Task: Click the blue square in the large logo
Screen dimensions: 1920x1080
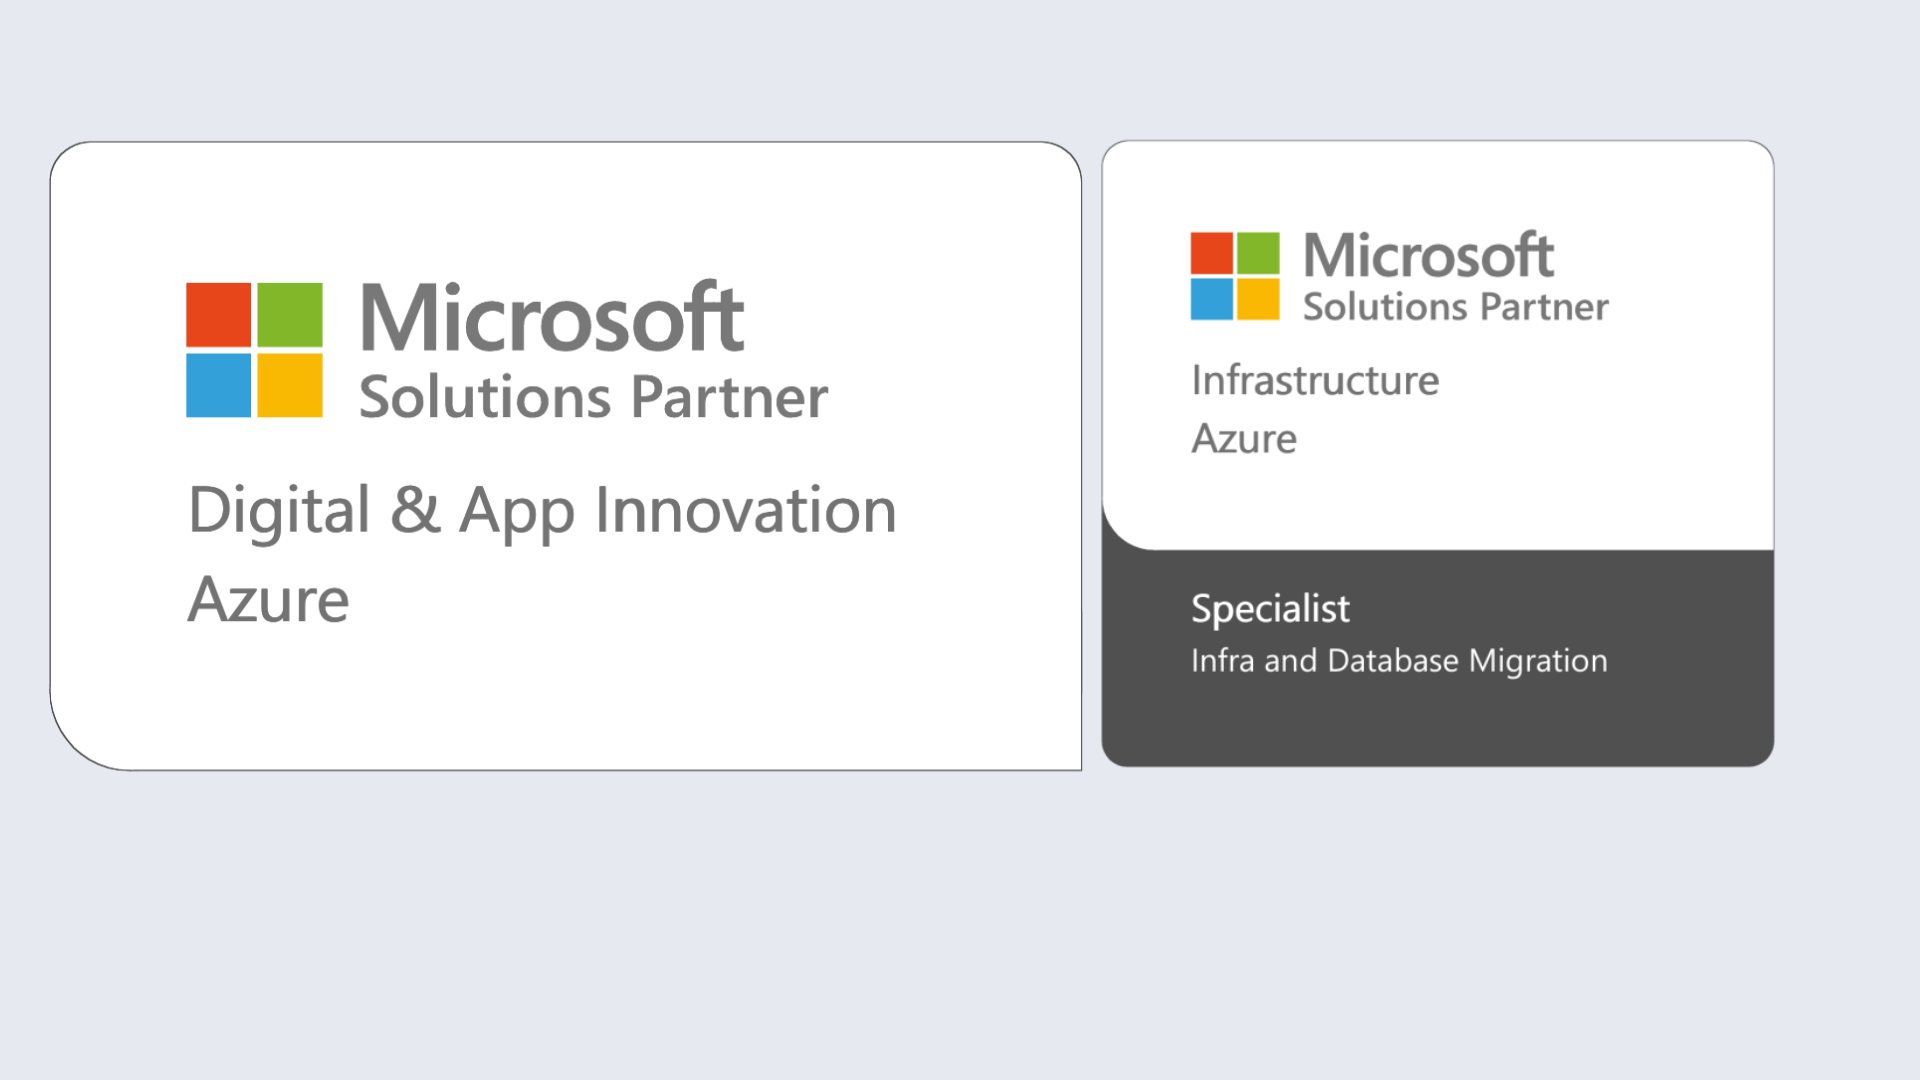Action: (x=218, y=385)
